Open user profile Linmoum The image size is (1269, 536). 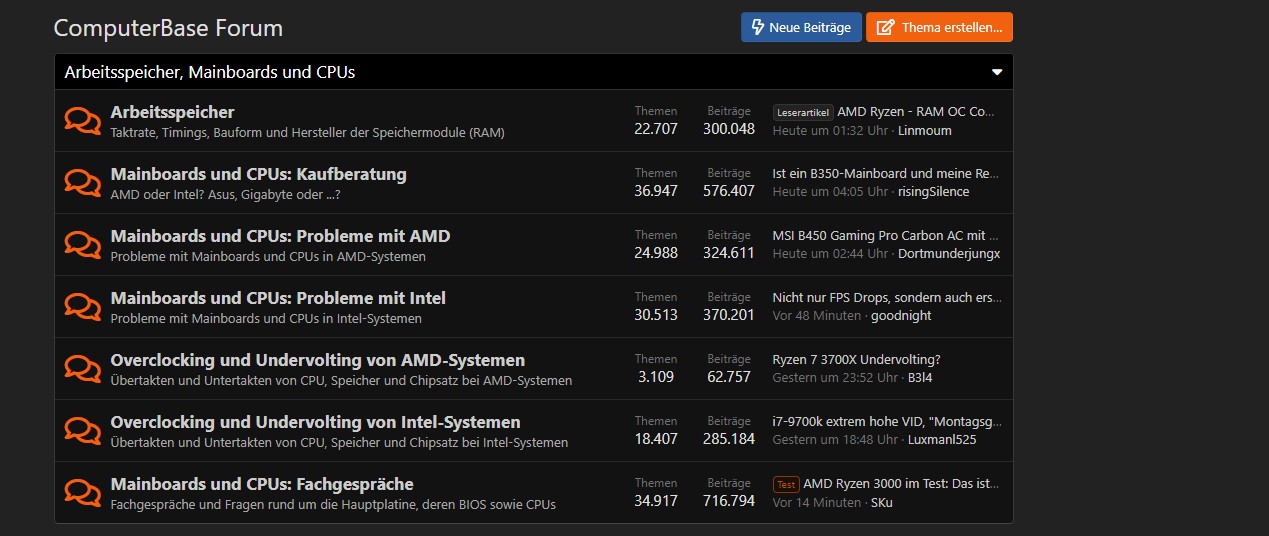[x=925, y=131]
